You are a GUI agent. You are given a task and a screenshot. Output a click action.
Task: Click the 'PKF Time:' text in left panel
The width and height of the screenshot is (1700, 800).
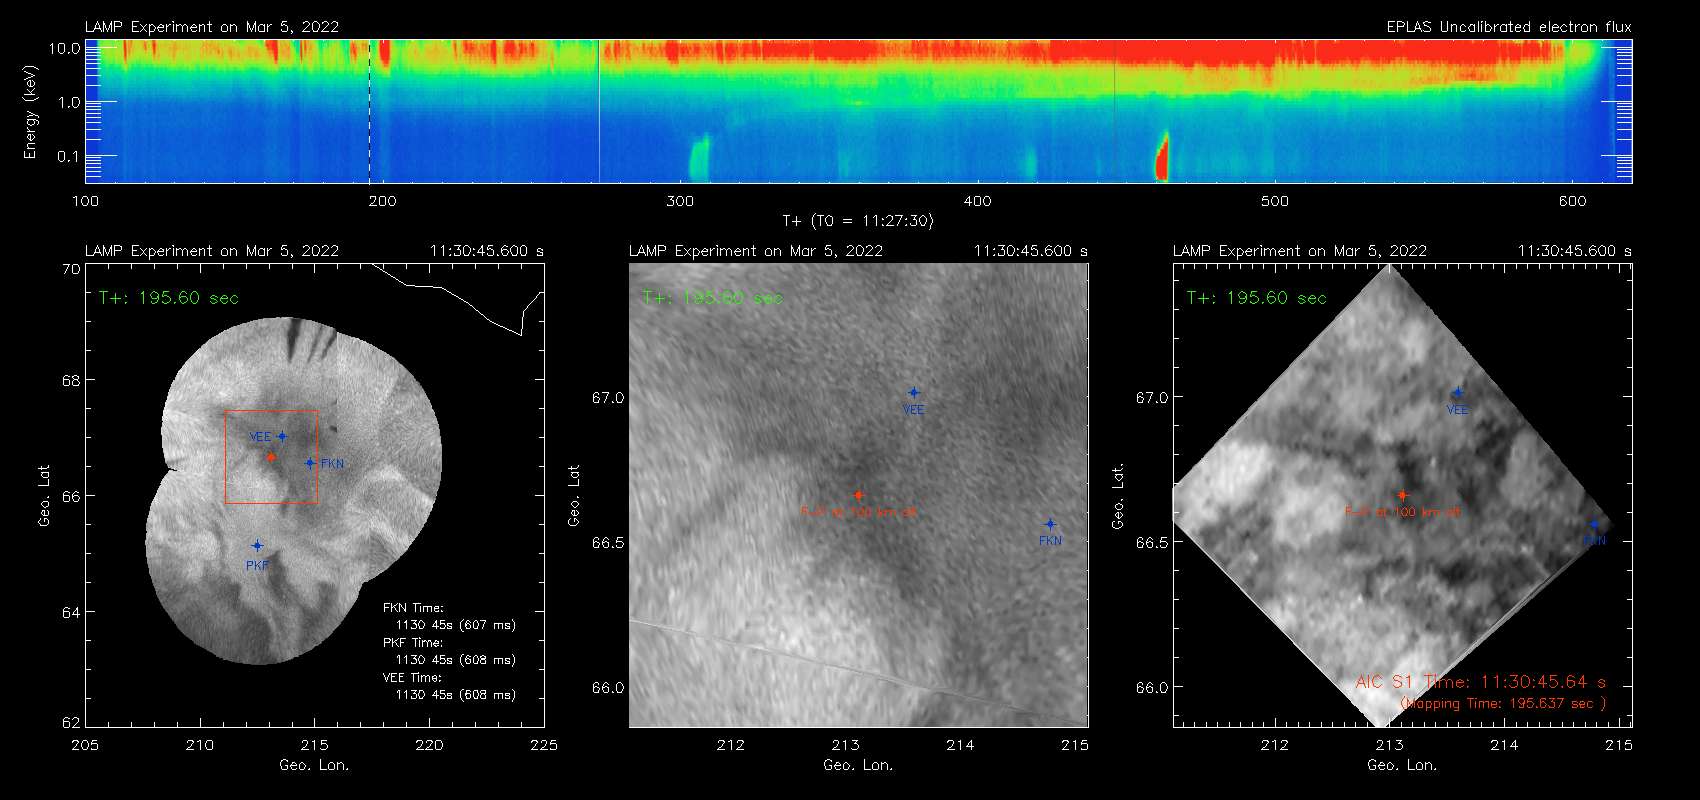(x=412, y=642)
